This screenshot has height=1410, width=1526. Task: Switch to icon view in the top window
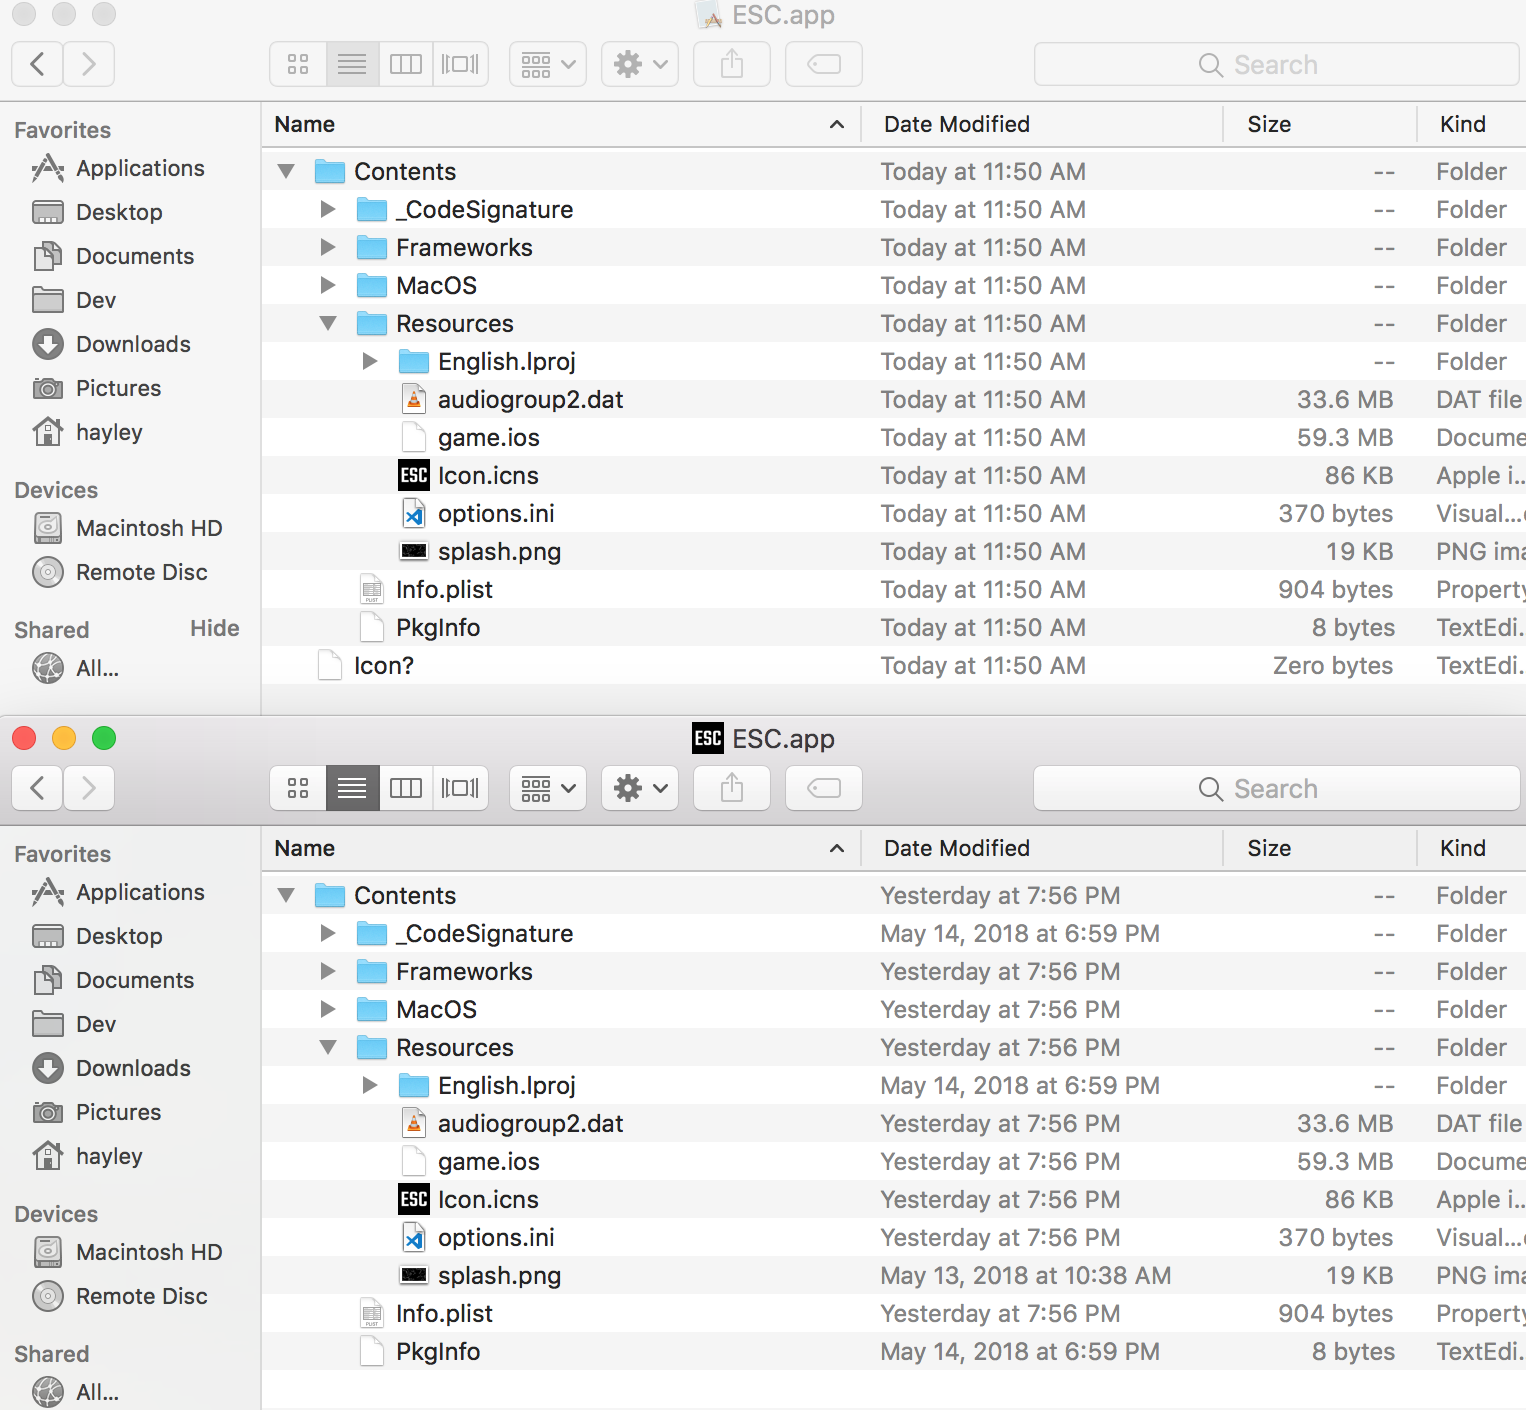tap(297, 63)
